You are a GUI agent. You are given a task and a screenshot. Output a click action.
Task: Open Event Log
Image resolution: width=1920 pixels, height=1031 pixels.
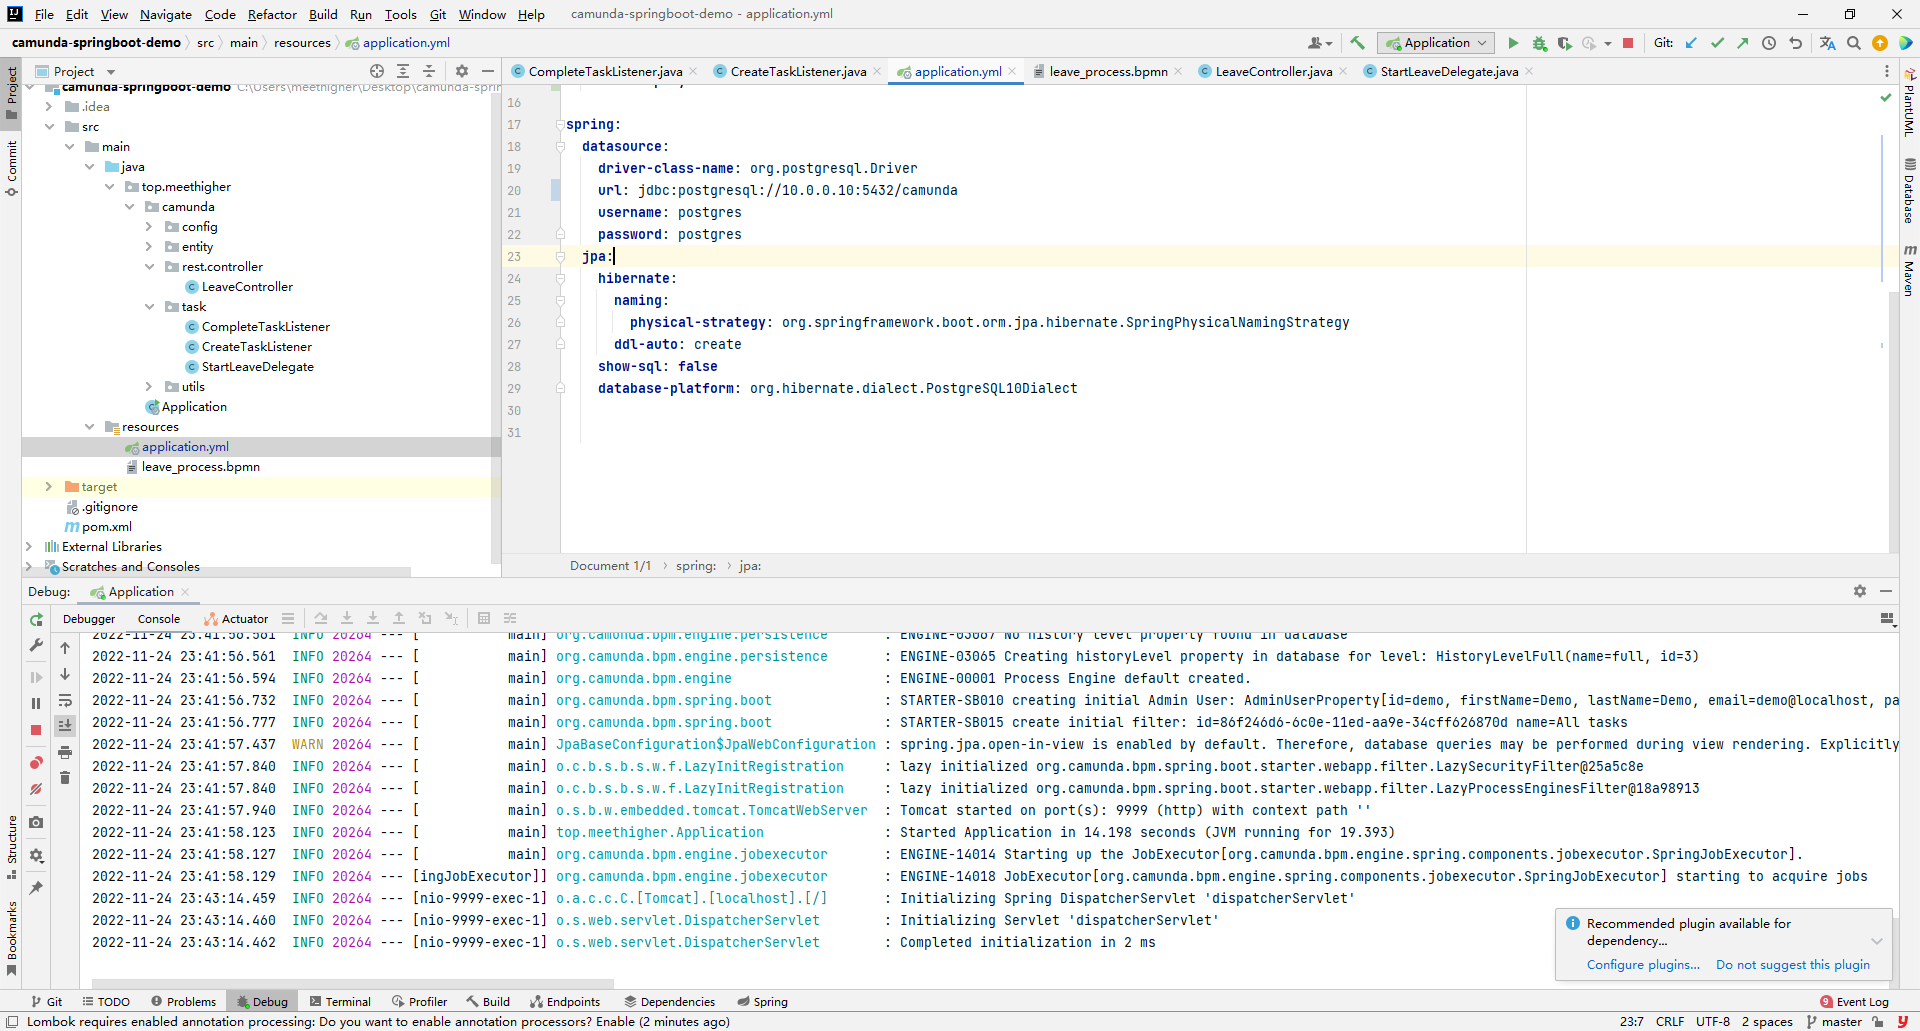pyautogui.click(x=1855, y=1002)
